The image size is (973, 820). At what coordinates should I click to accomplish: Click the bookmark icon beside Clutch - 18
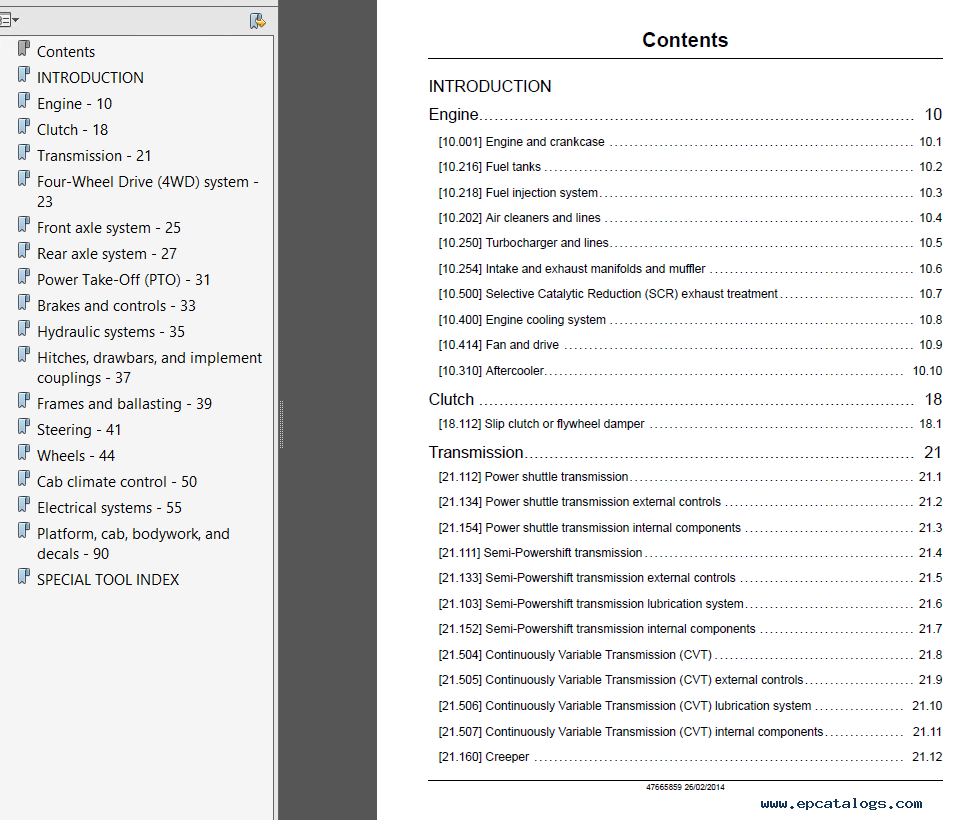click(24, 127)
